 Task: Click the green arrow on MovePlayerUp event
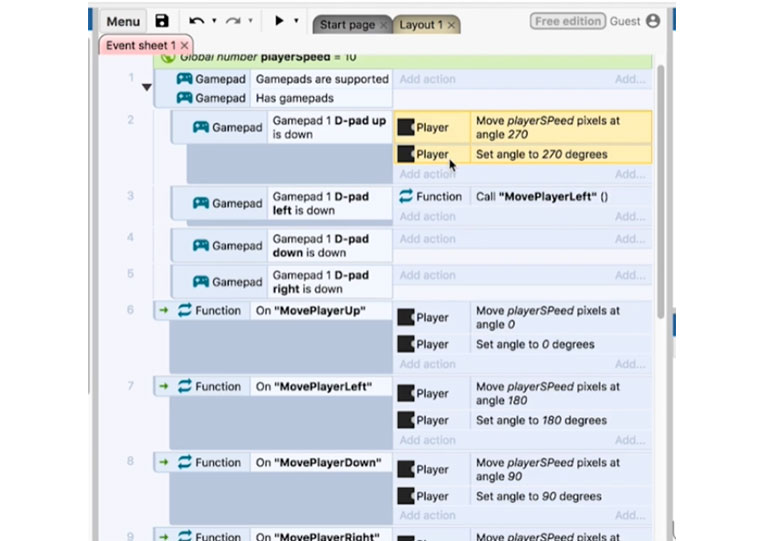pos(164,310)
